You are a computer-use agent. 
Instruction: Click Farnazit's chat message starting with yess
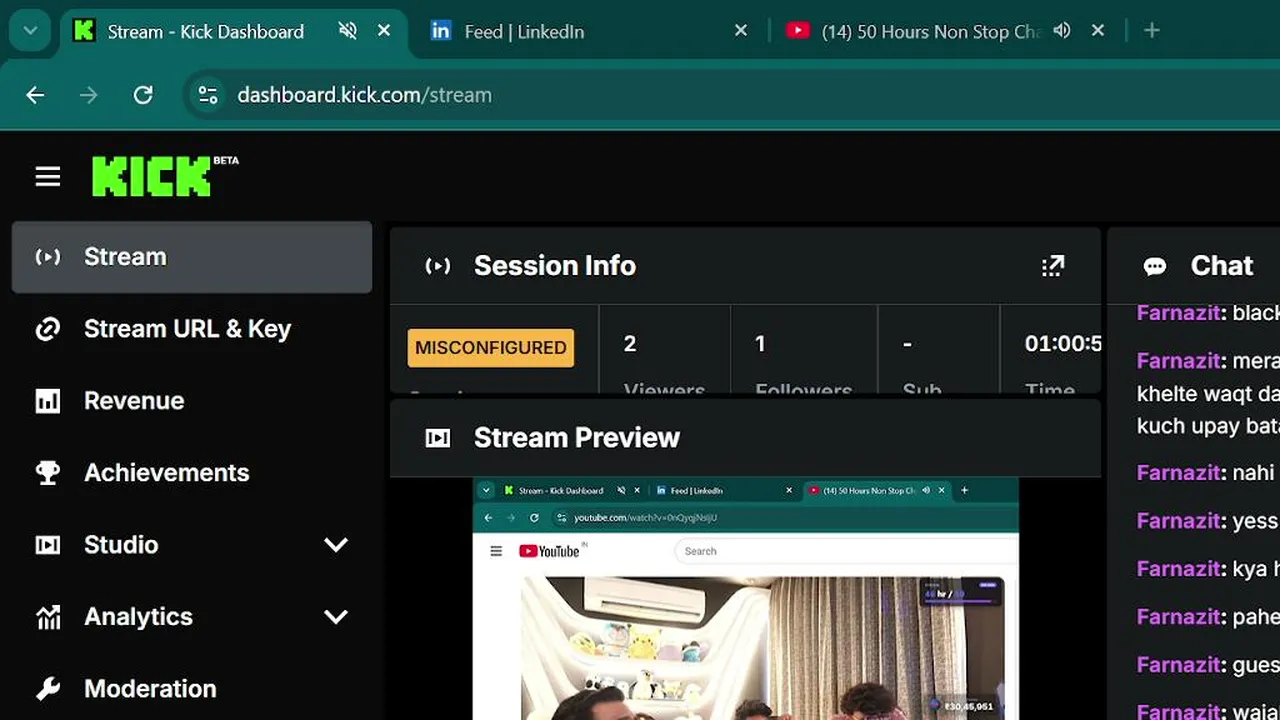point(1208,521)
